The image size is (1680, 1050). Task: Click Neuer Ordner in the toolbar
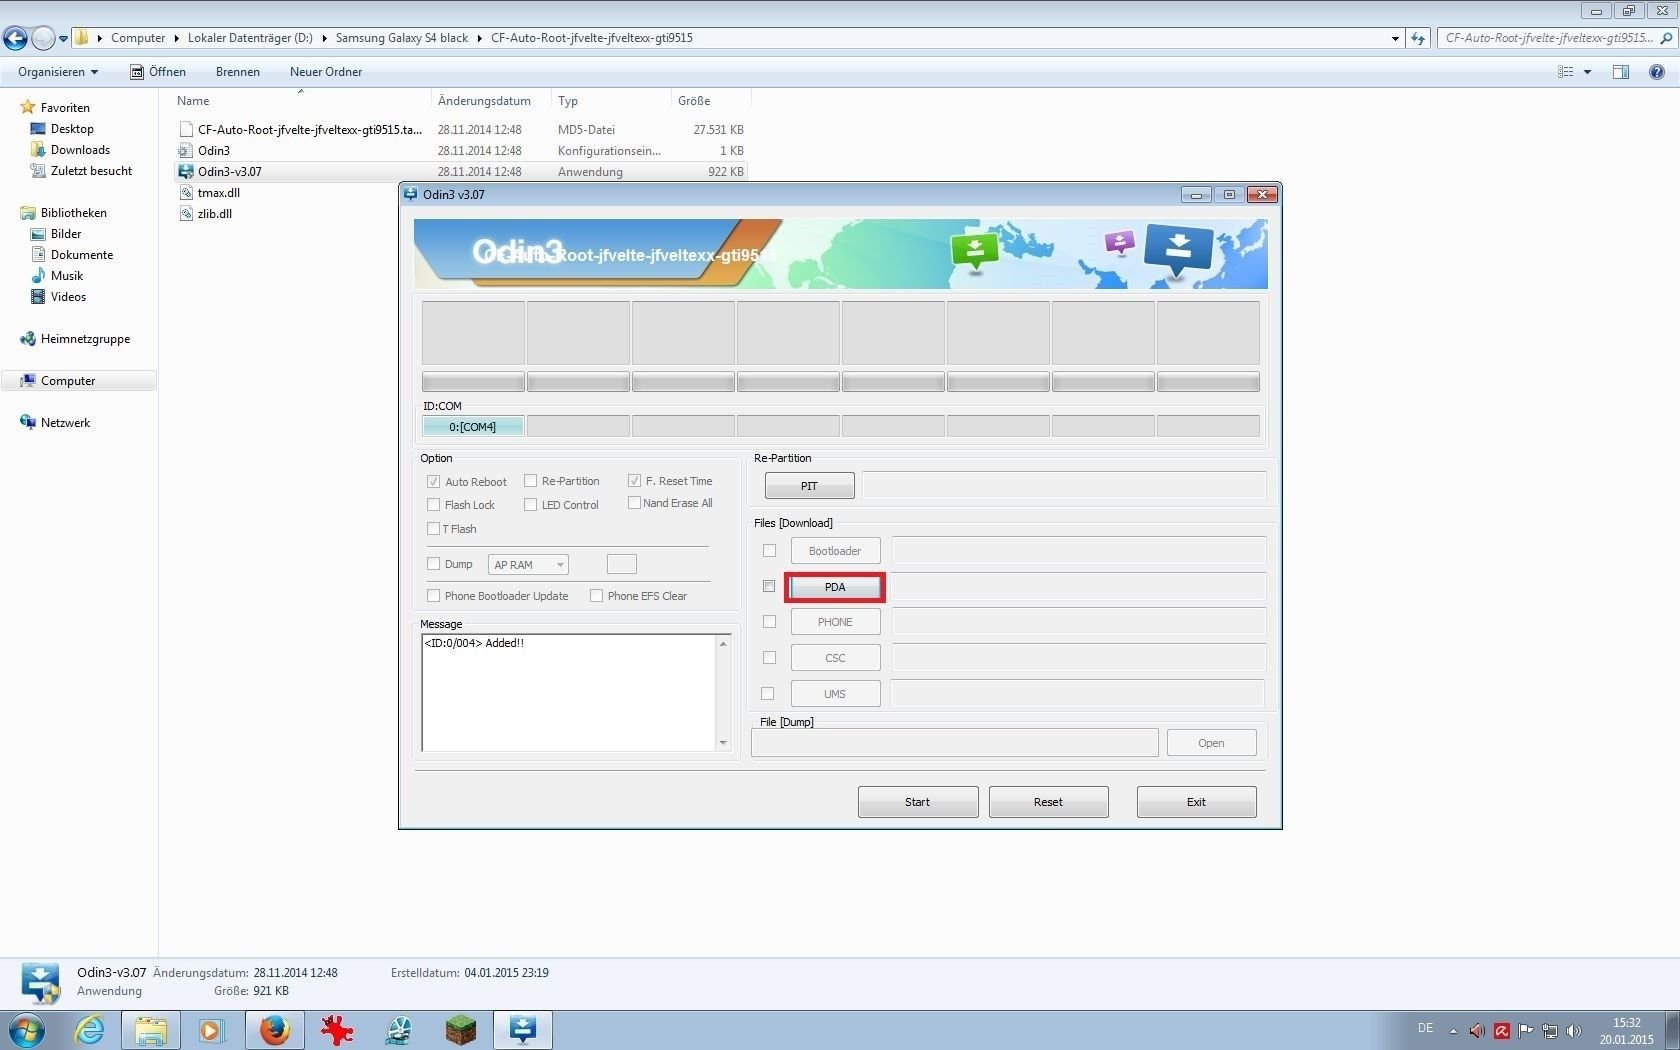[x=326, y=72]
